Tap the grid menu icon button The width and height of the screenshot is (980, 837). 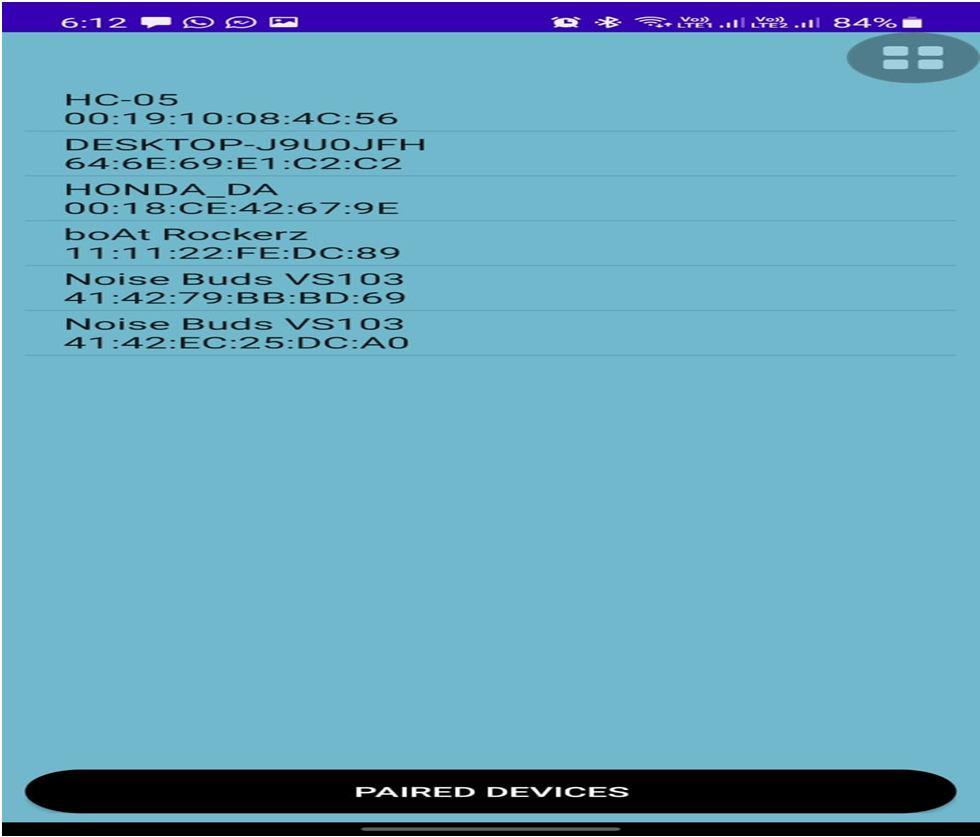(912, 58)
